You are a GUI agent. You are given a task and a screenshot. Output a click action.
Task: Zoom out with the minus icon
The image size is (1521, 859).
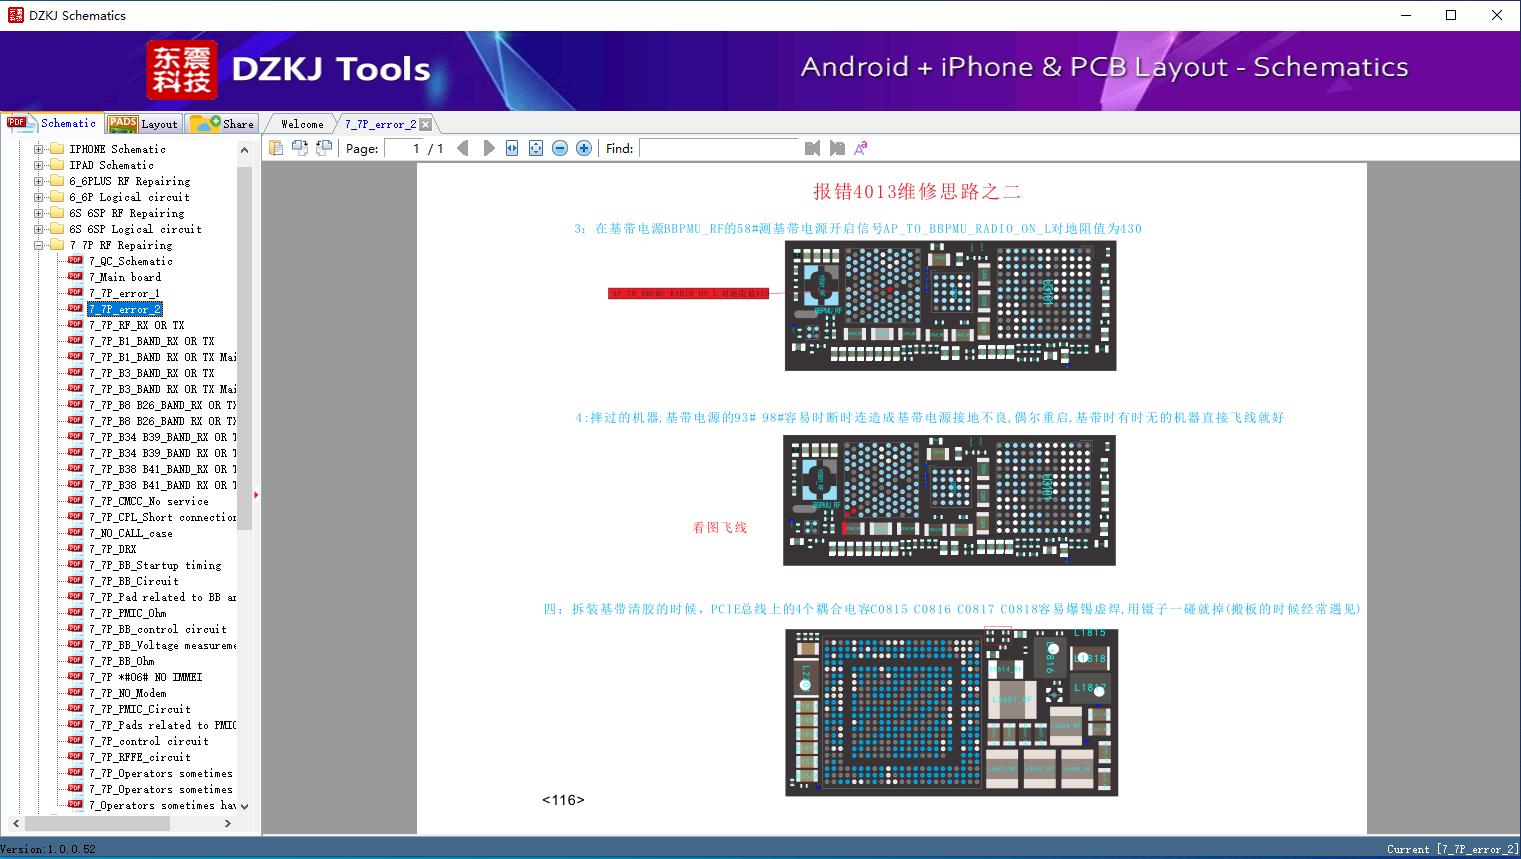560,148
